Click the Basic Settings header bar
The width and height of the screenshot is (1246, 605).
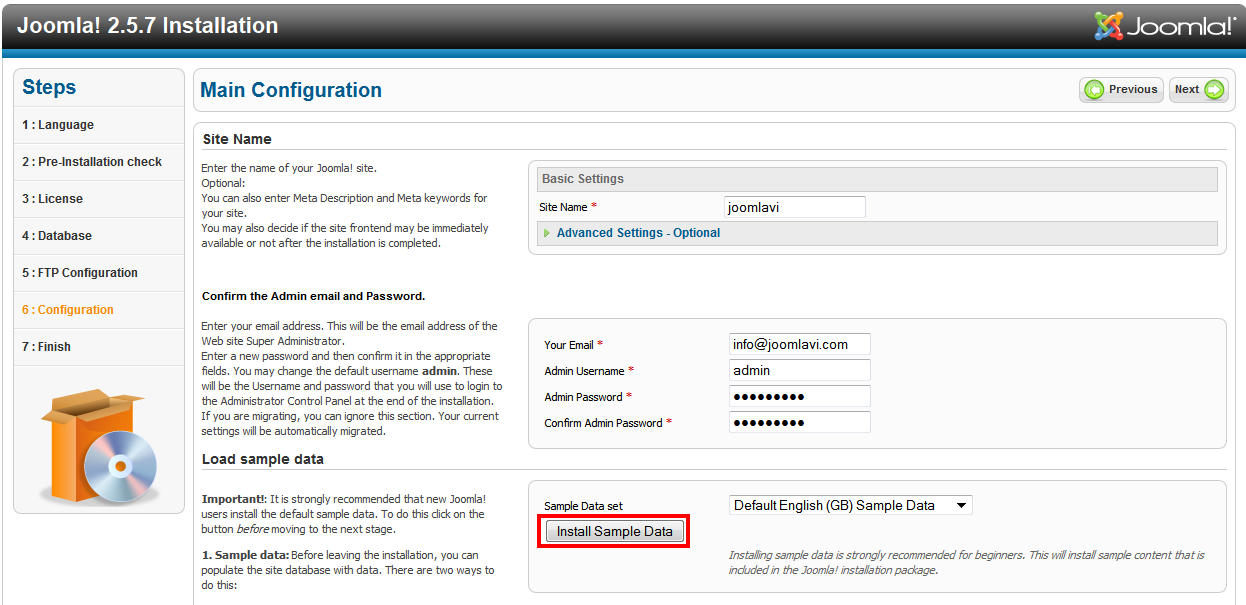point(877,179)
